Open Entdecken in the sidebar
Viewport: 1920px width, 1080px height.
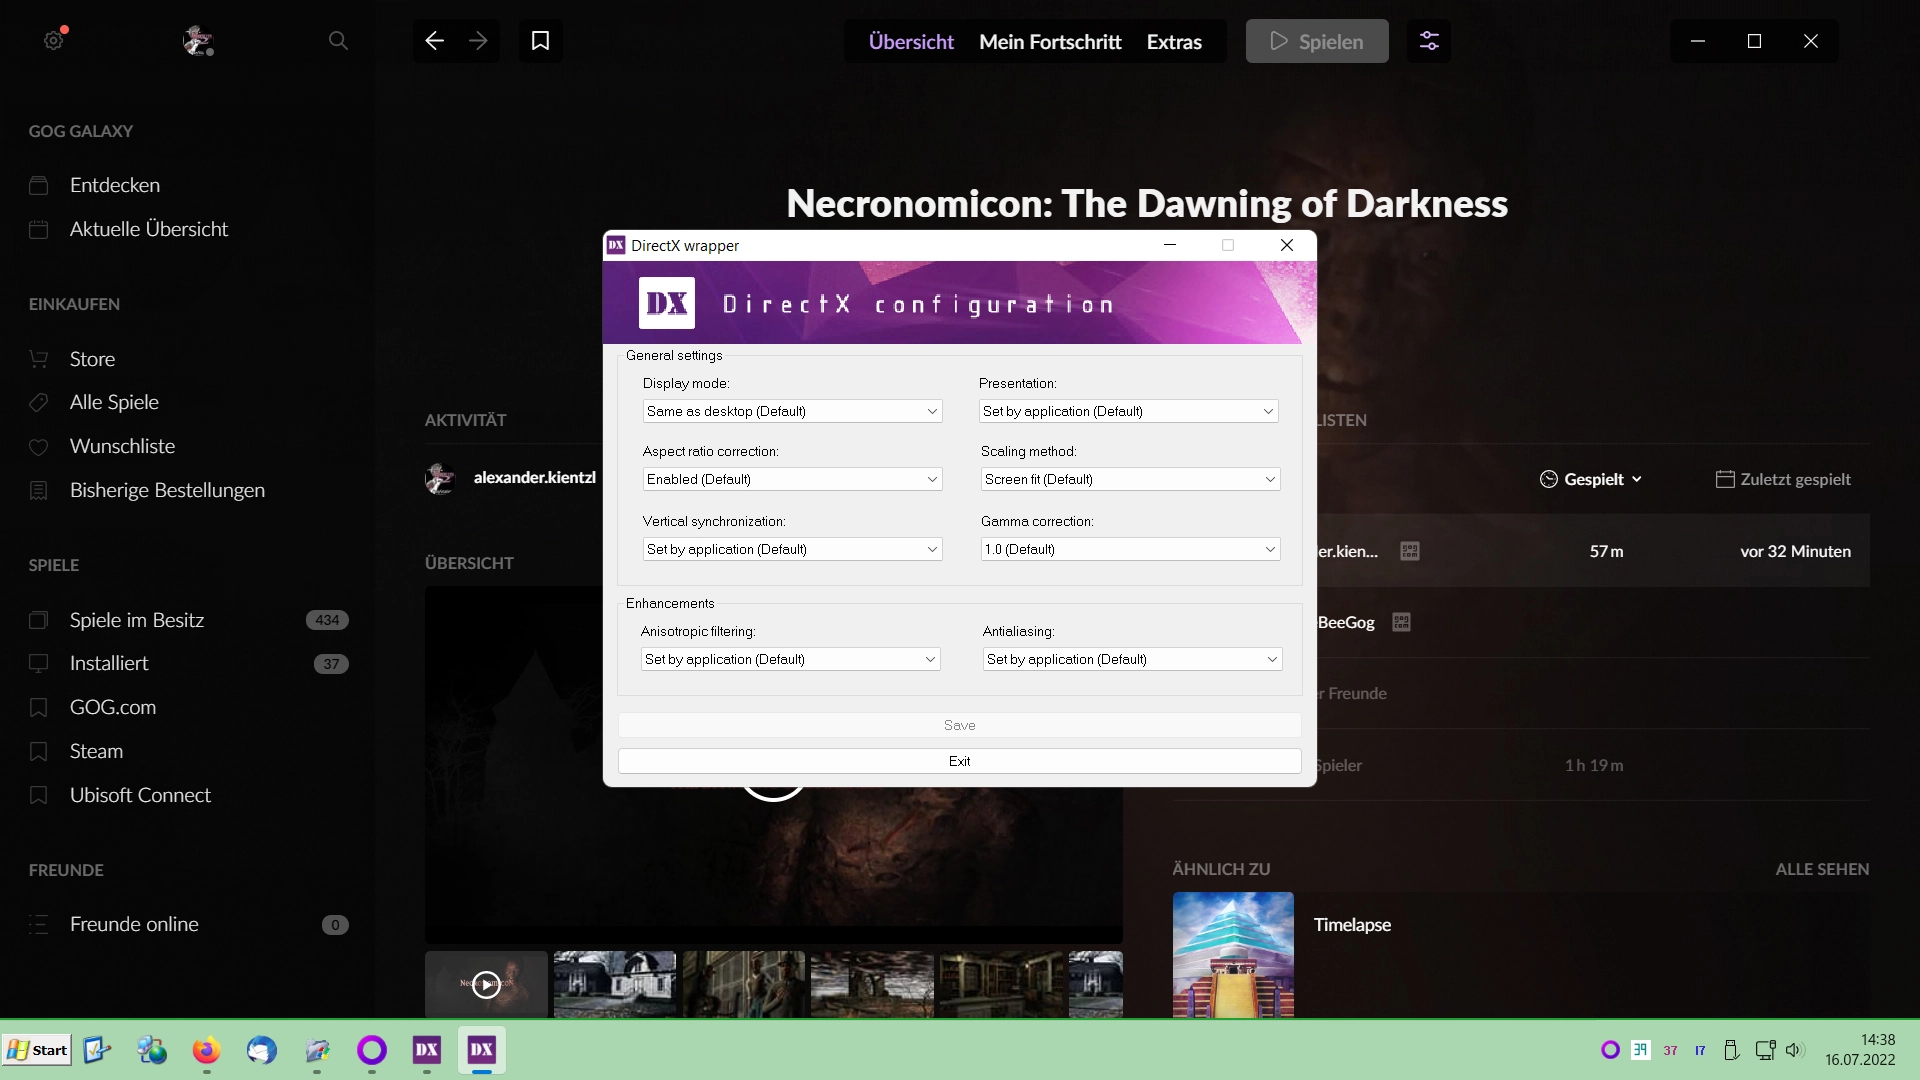(115, 185)
